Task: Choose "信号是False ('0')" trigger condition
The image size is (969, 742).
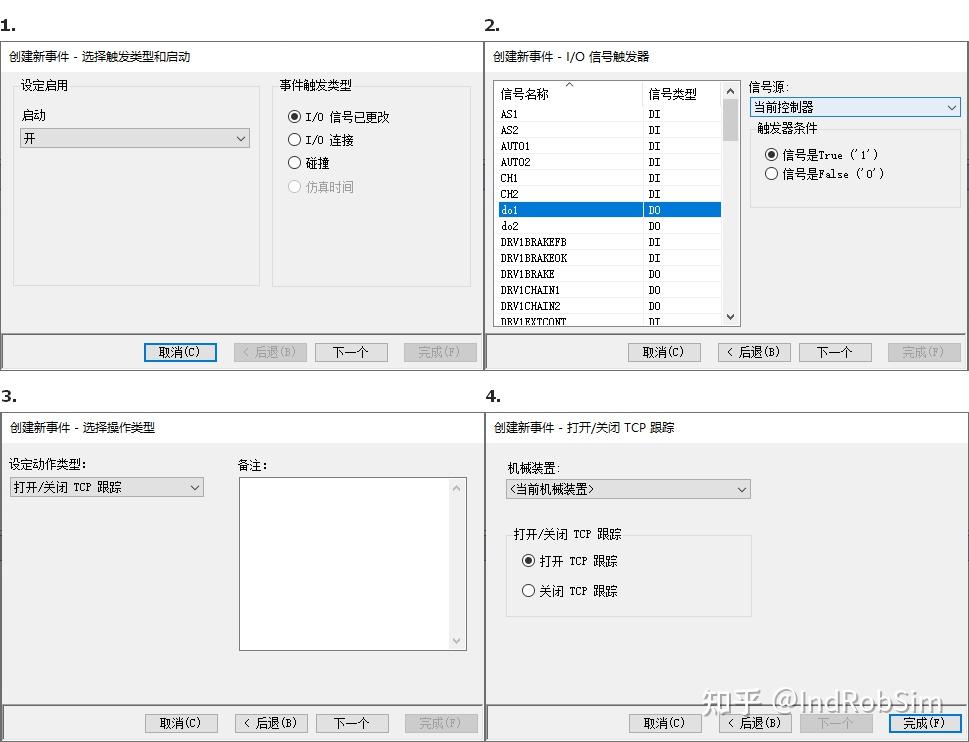Action: coord(771,173)
